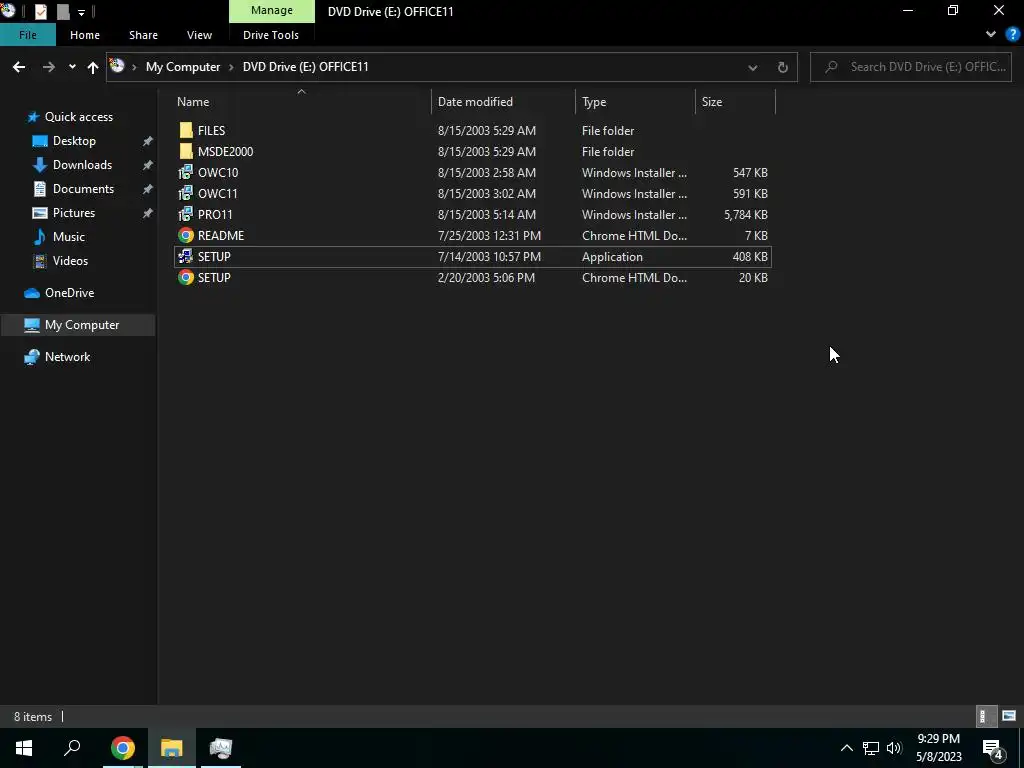Open Videos in the navigation pane
Screen dimensions: 1024x768
70,261
